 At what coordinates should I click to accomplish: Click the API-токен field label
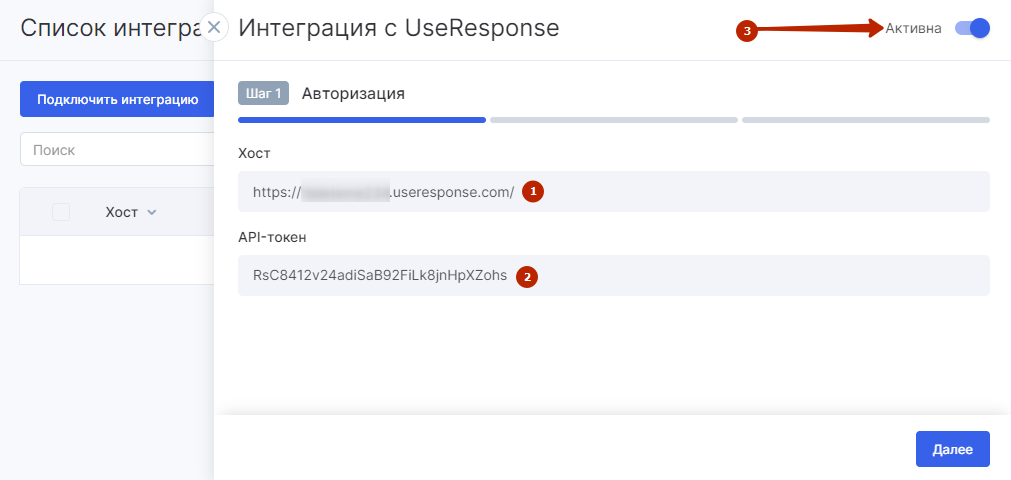(272, 237)
